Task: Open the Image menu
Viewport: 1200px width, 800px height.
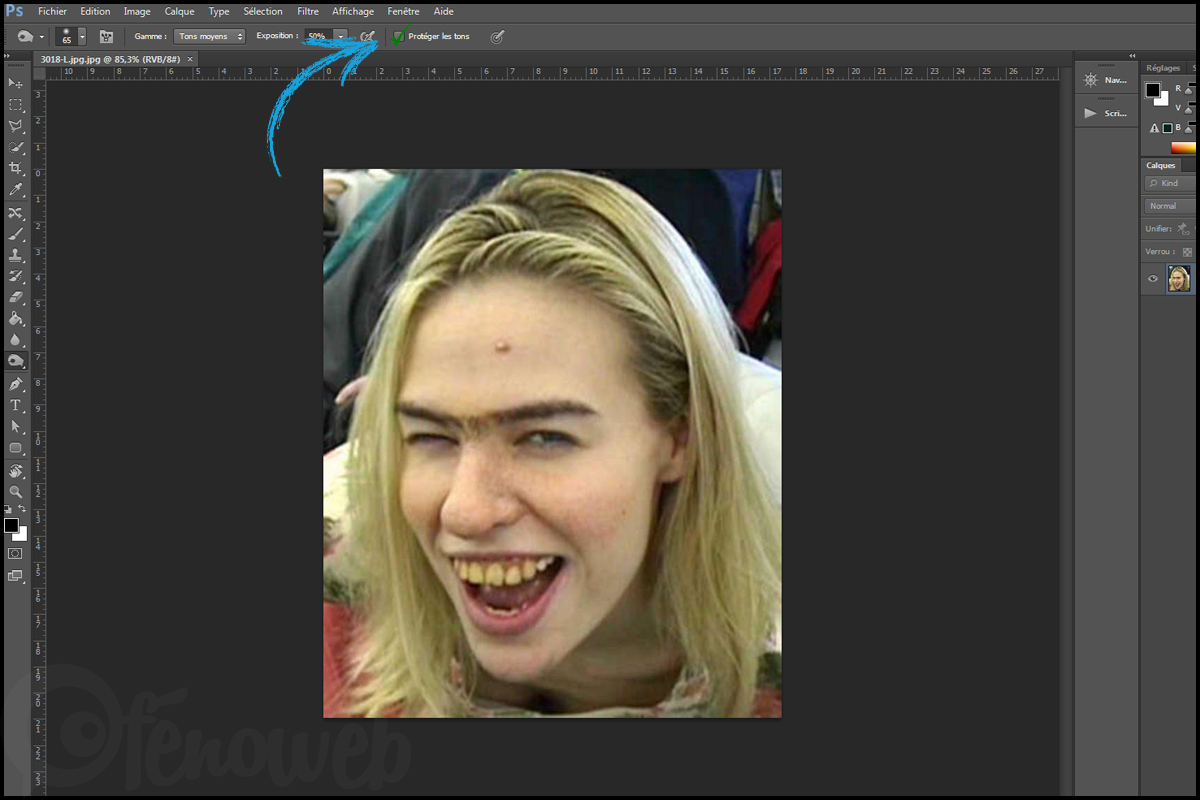Action: [137, 11]
